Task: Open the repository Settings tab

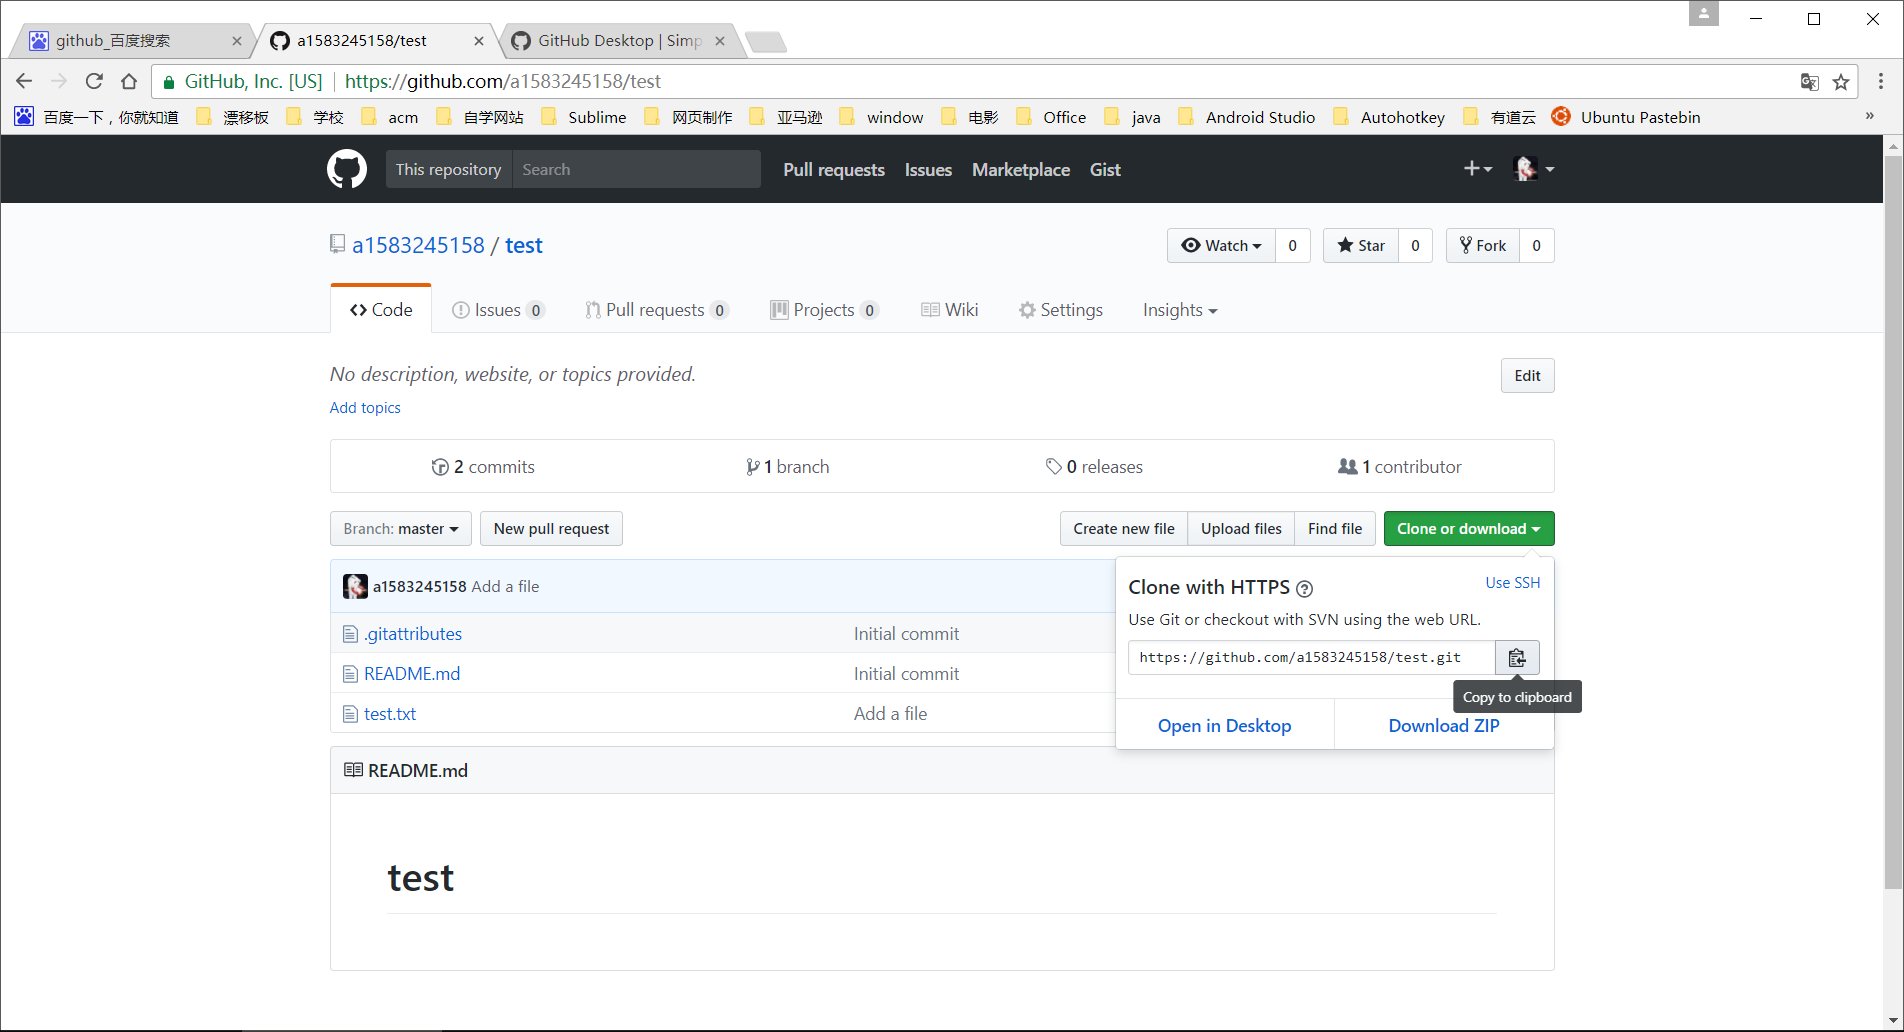Action: tap(1061, 310)
